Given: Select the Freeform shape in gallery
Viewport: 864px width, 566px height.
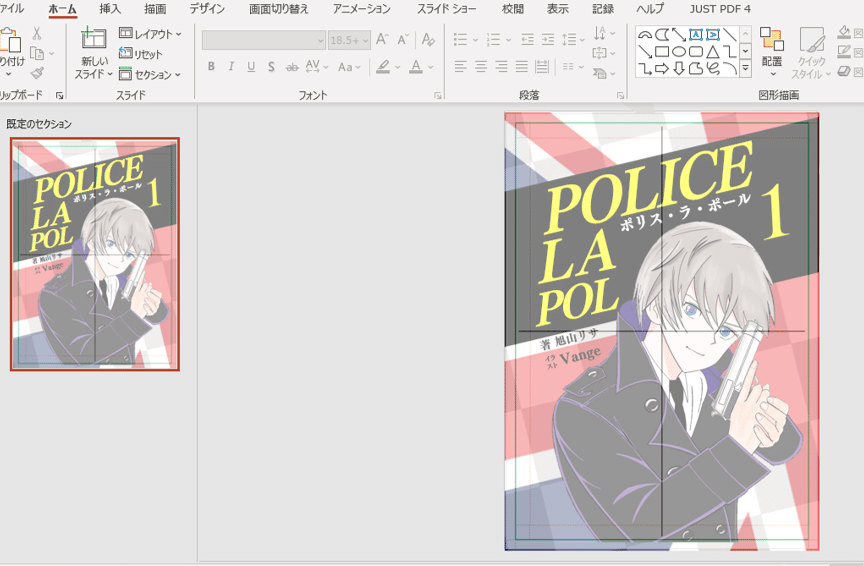Looking at the screenshot, I should click(x=696, y=69).
